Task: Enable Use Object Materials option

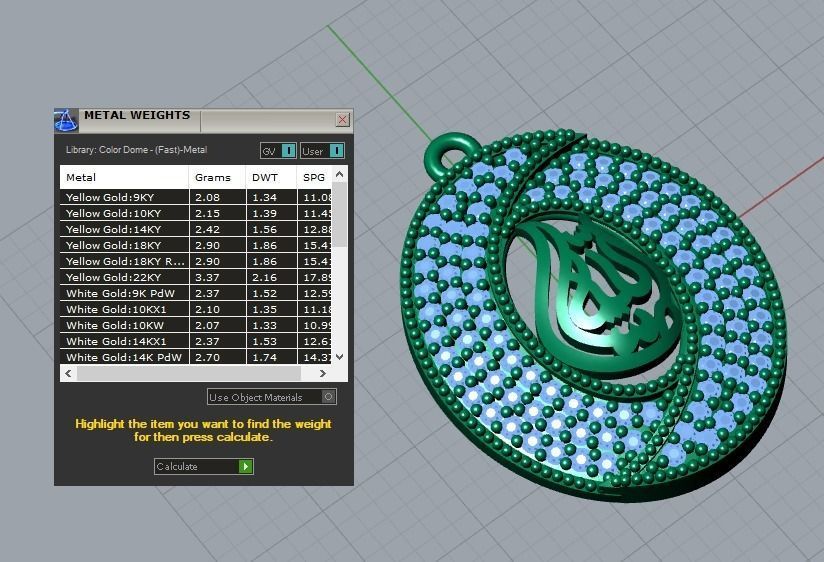Action: 272,397
